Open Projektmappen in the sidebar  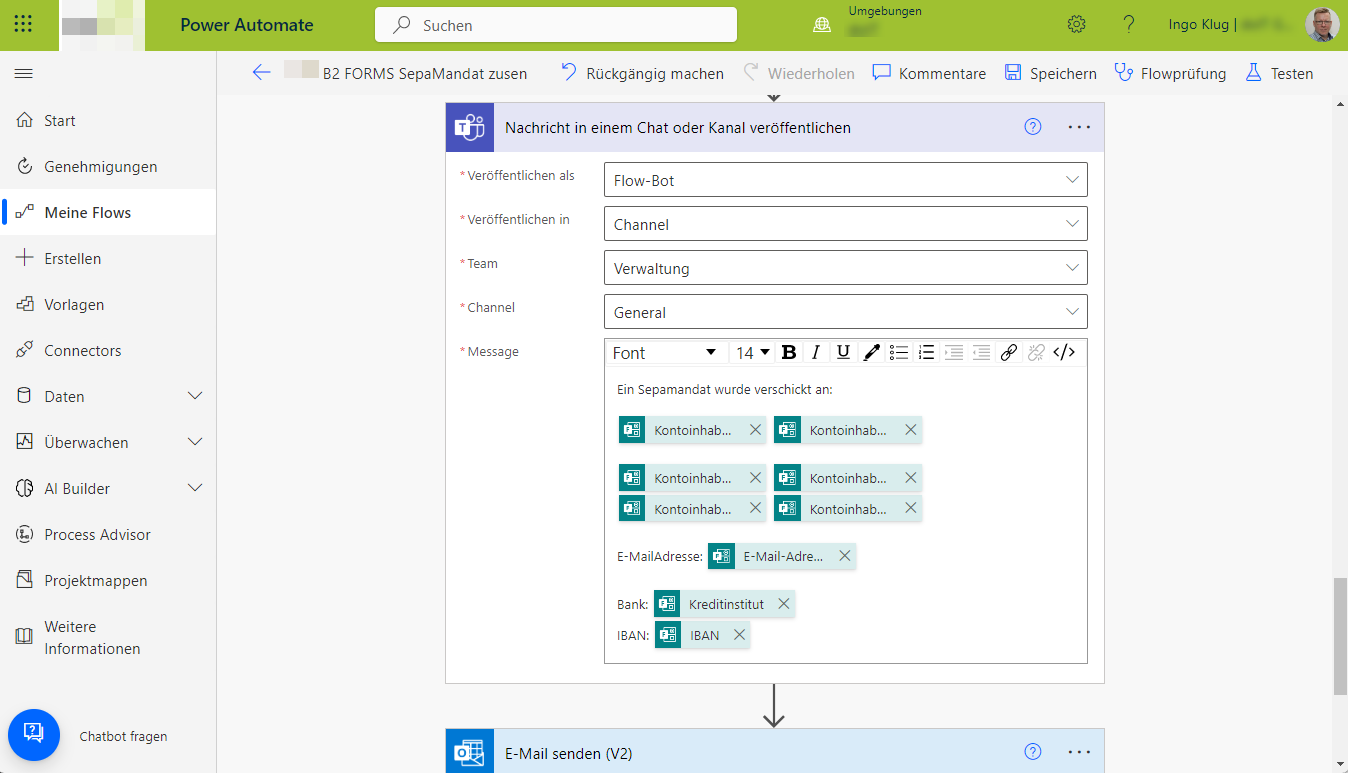coord(108,580)
